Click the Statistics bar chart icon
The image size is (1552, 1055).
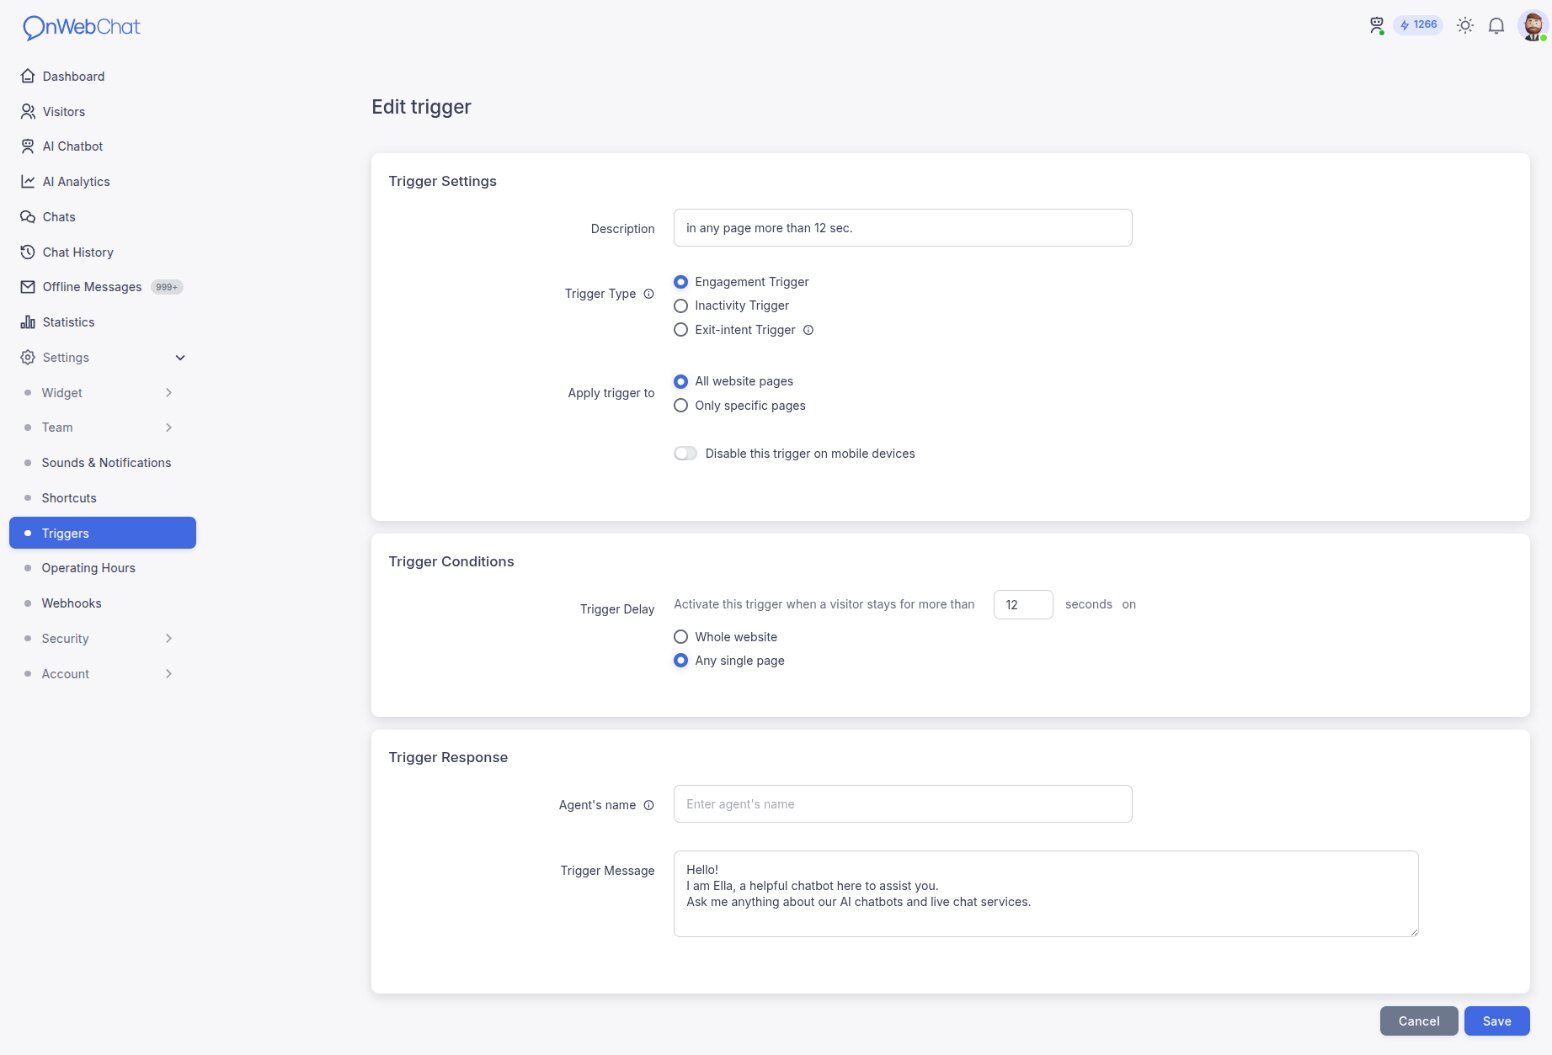pyautogui.click(x=28, y=322)
